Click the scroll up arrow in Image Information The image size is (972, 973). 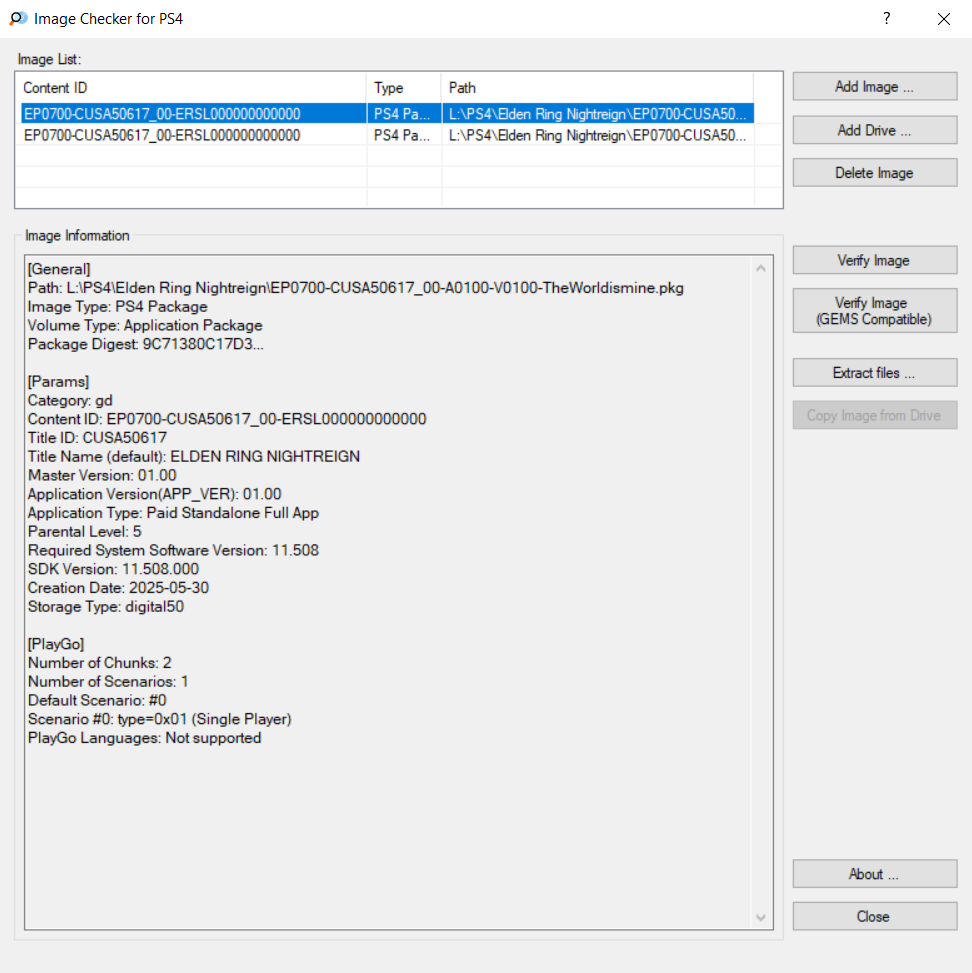pos(762,268)
